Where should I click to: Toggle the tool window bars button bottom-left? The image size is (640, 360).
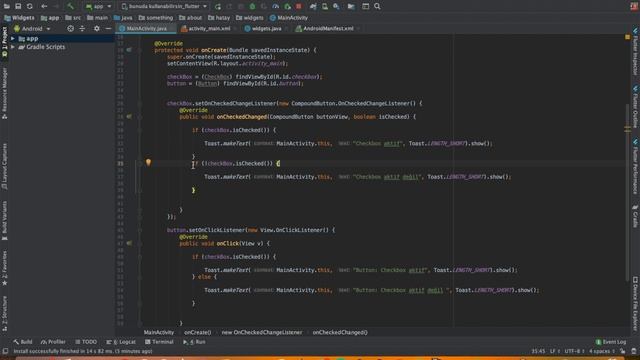click(5, 351)
